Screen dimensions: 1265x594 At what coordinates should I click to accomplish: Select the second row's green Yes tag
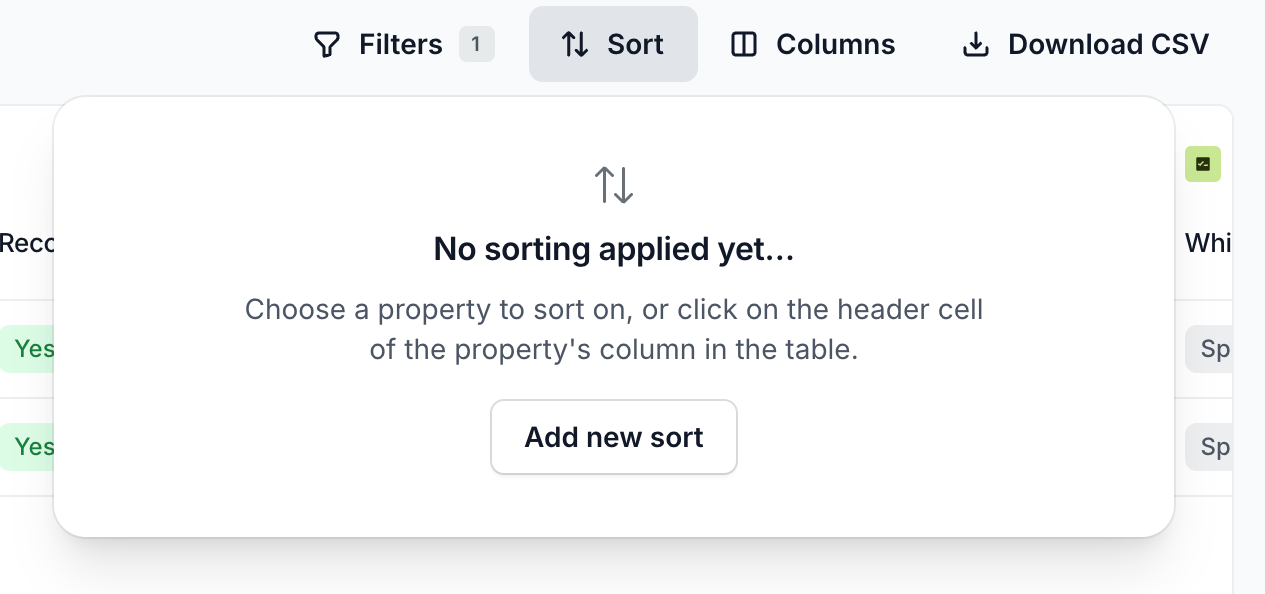[32, 447]
